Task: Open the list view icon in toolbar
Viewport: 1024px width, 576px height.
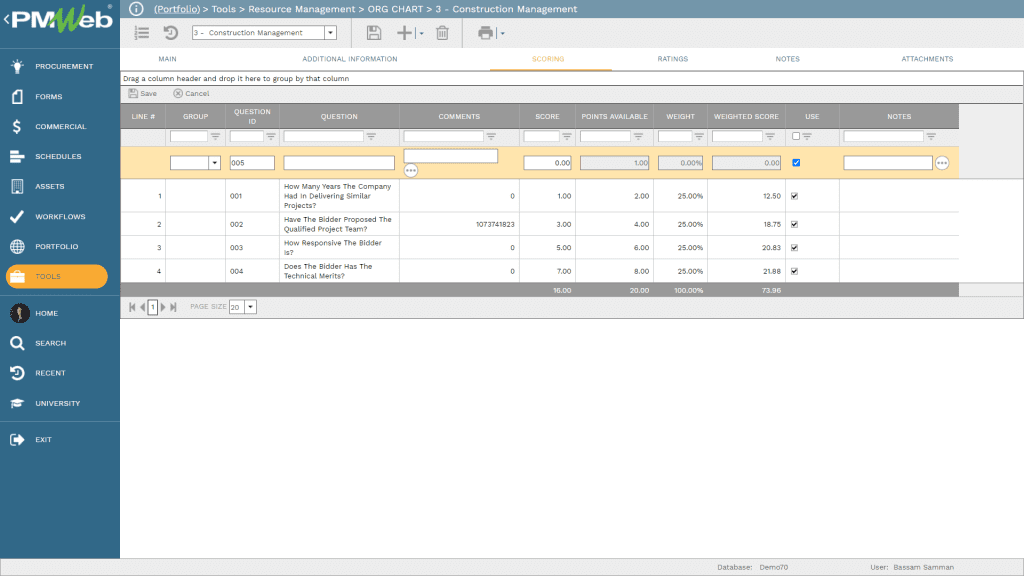Action: (142, 33)
